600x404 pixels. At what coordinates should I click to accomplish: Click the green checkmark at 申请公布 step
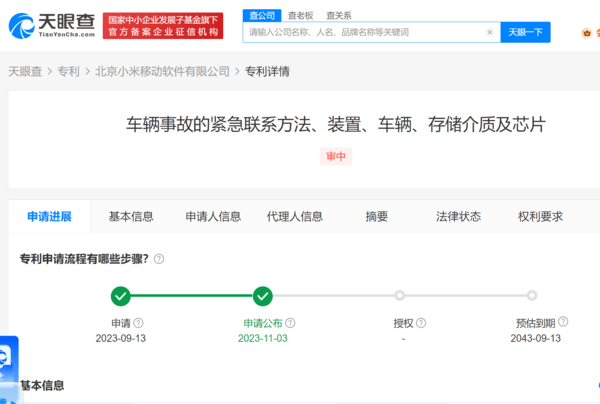tap(262, 295)
